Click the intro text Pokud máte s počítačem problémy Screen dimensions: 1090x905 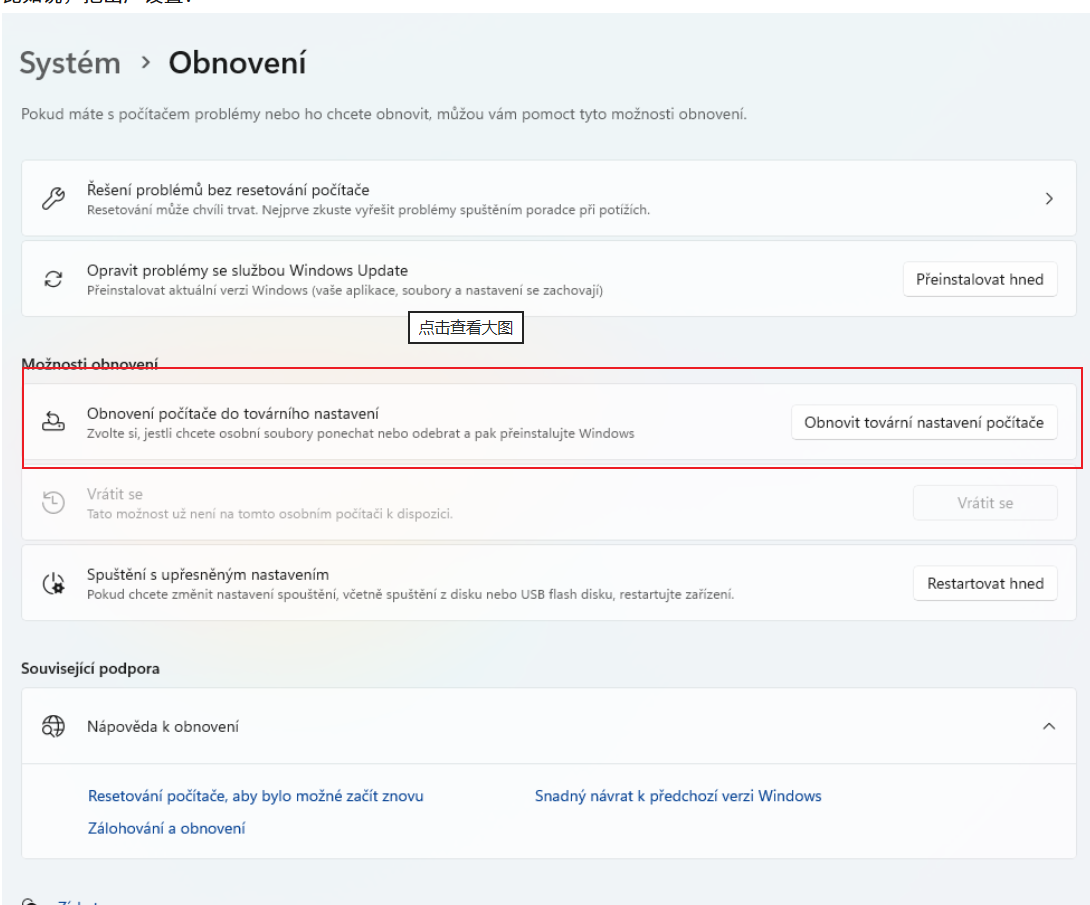384,114
